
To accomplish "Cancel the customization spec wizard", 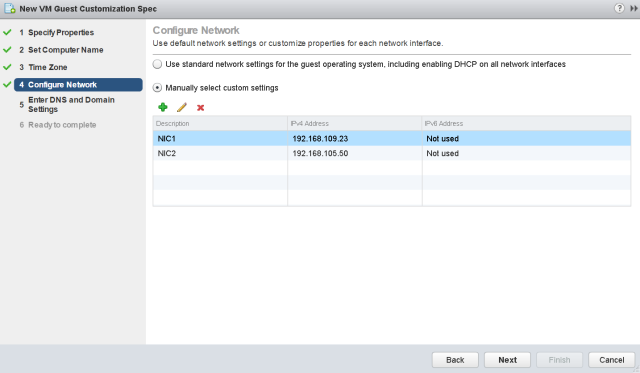I will click(x=611, y=360).
